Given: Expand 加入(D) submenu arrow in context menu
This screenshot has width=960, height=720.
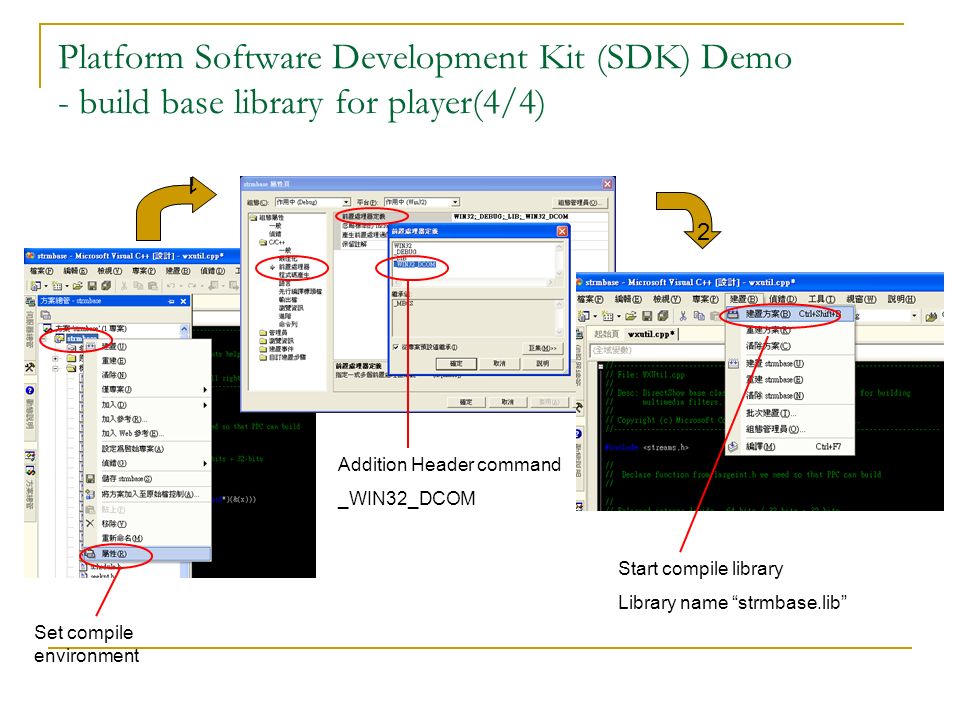Looking at the screenshot, I should tap(205, 405).
